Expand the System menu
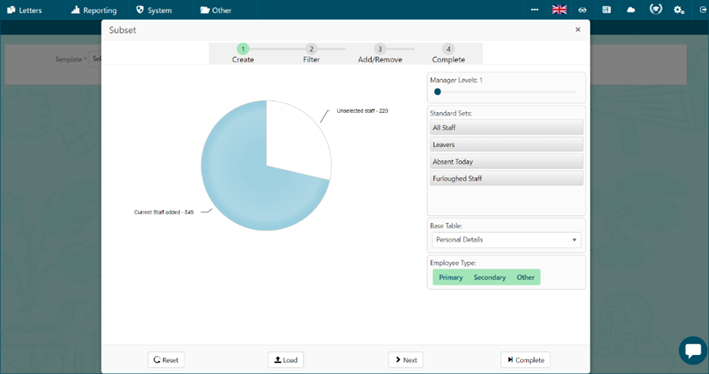 (x=154, y=10)
